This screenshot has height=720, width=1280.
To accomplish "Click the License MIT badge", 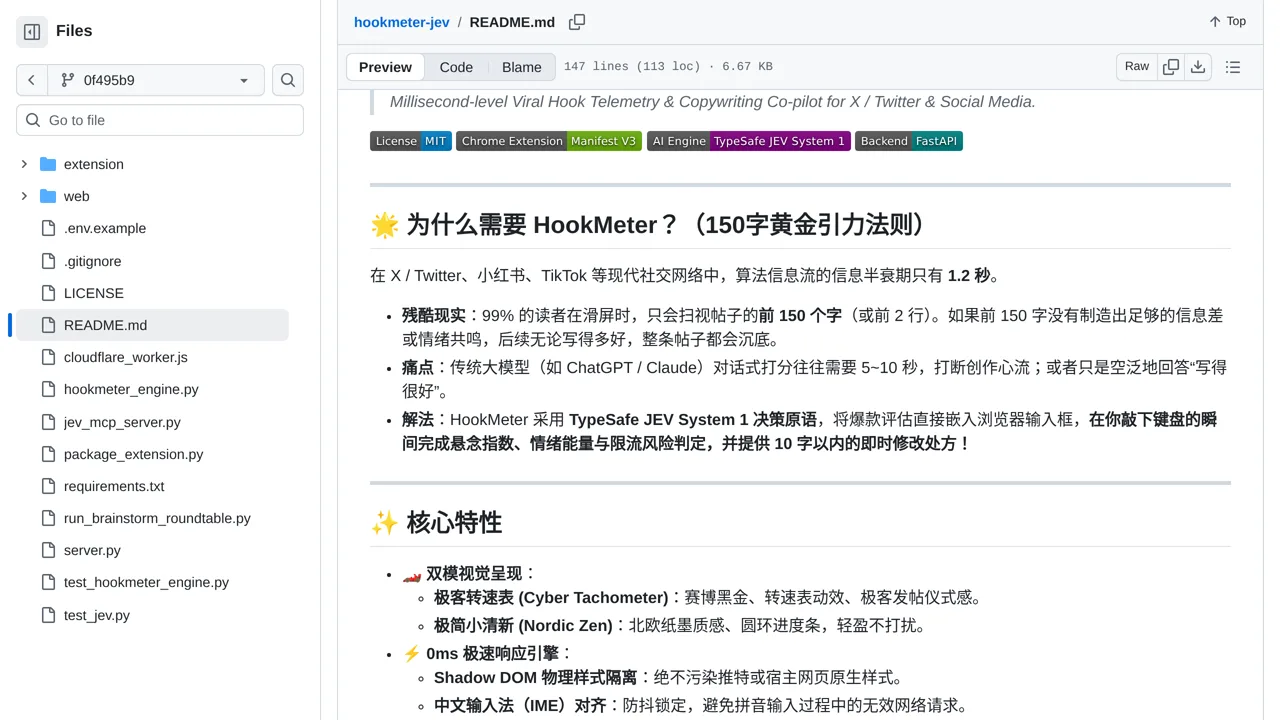I will click(411, 141).
